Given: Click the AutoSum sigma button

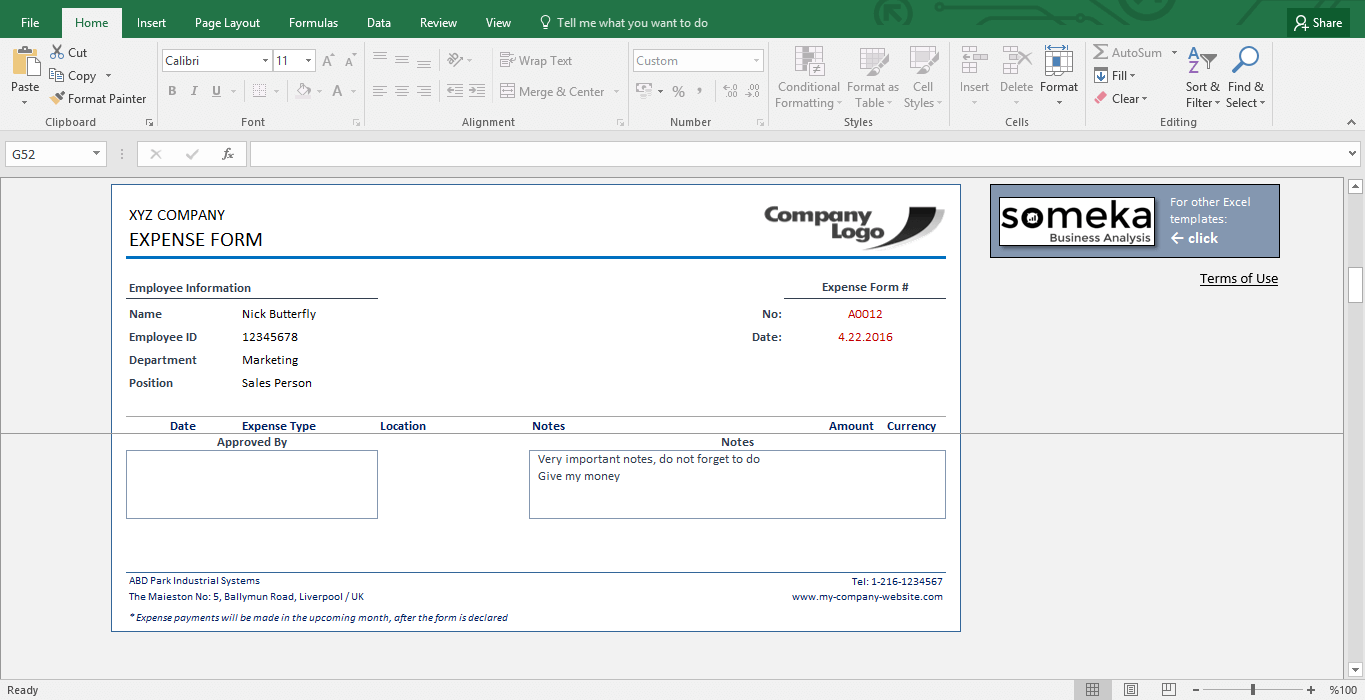Looking at the screenshot, I should coord(1127,52).
